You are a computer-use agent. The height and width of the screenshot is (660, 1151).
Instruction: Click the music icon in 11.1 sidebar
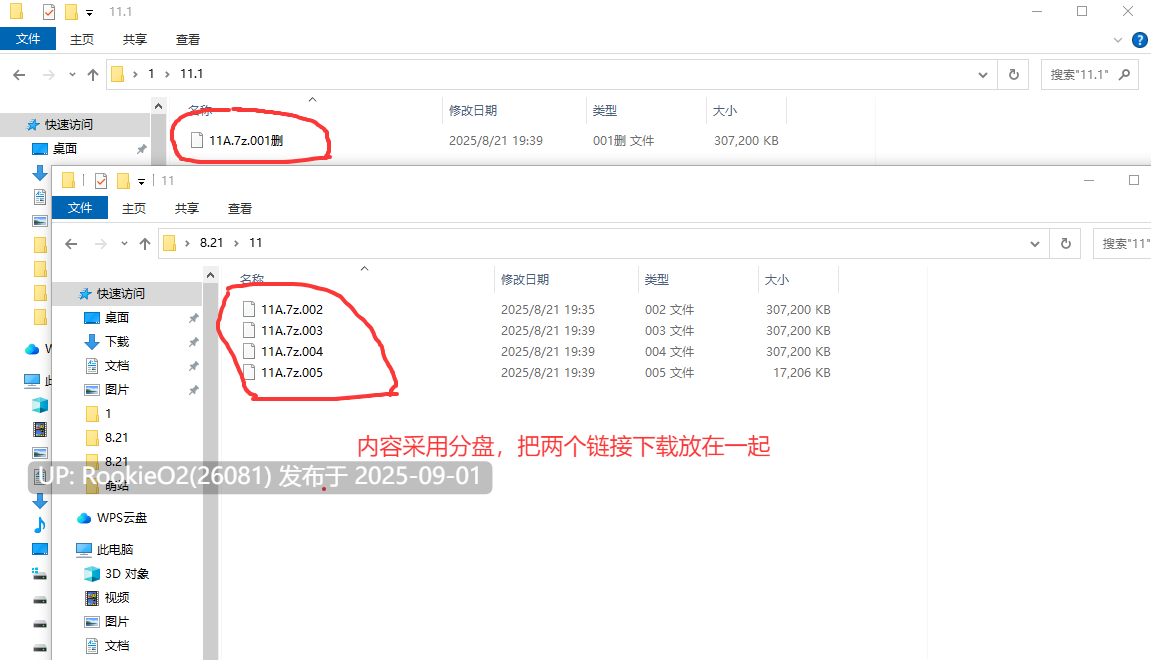[40, 525]
